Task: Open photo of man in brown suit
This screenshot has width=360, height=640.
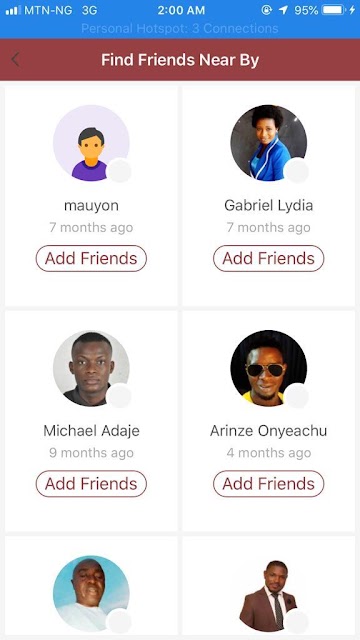Action: point(269,594)
